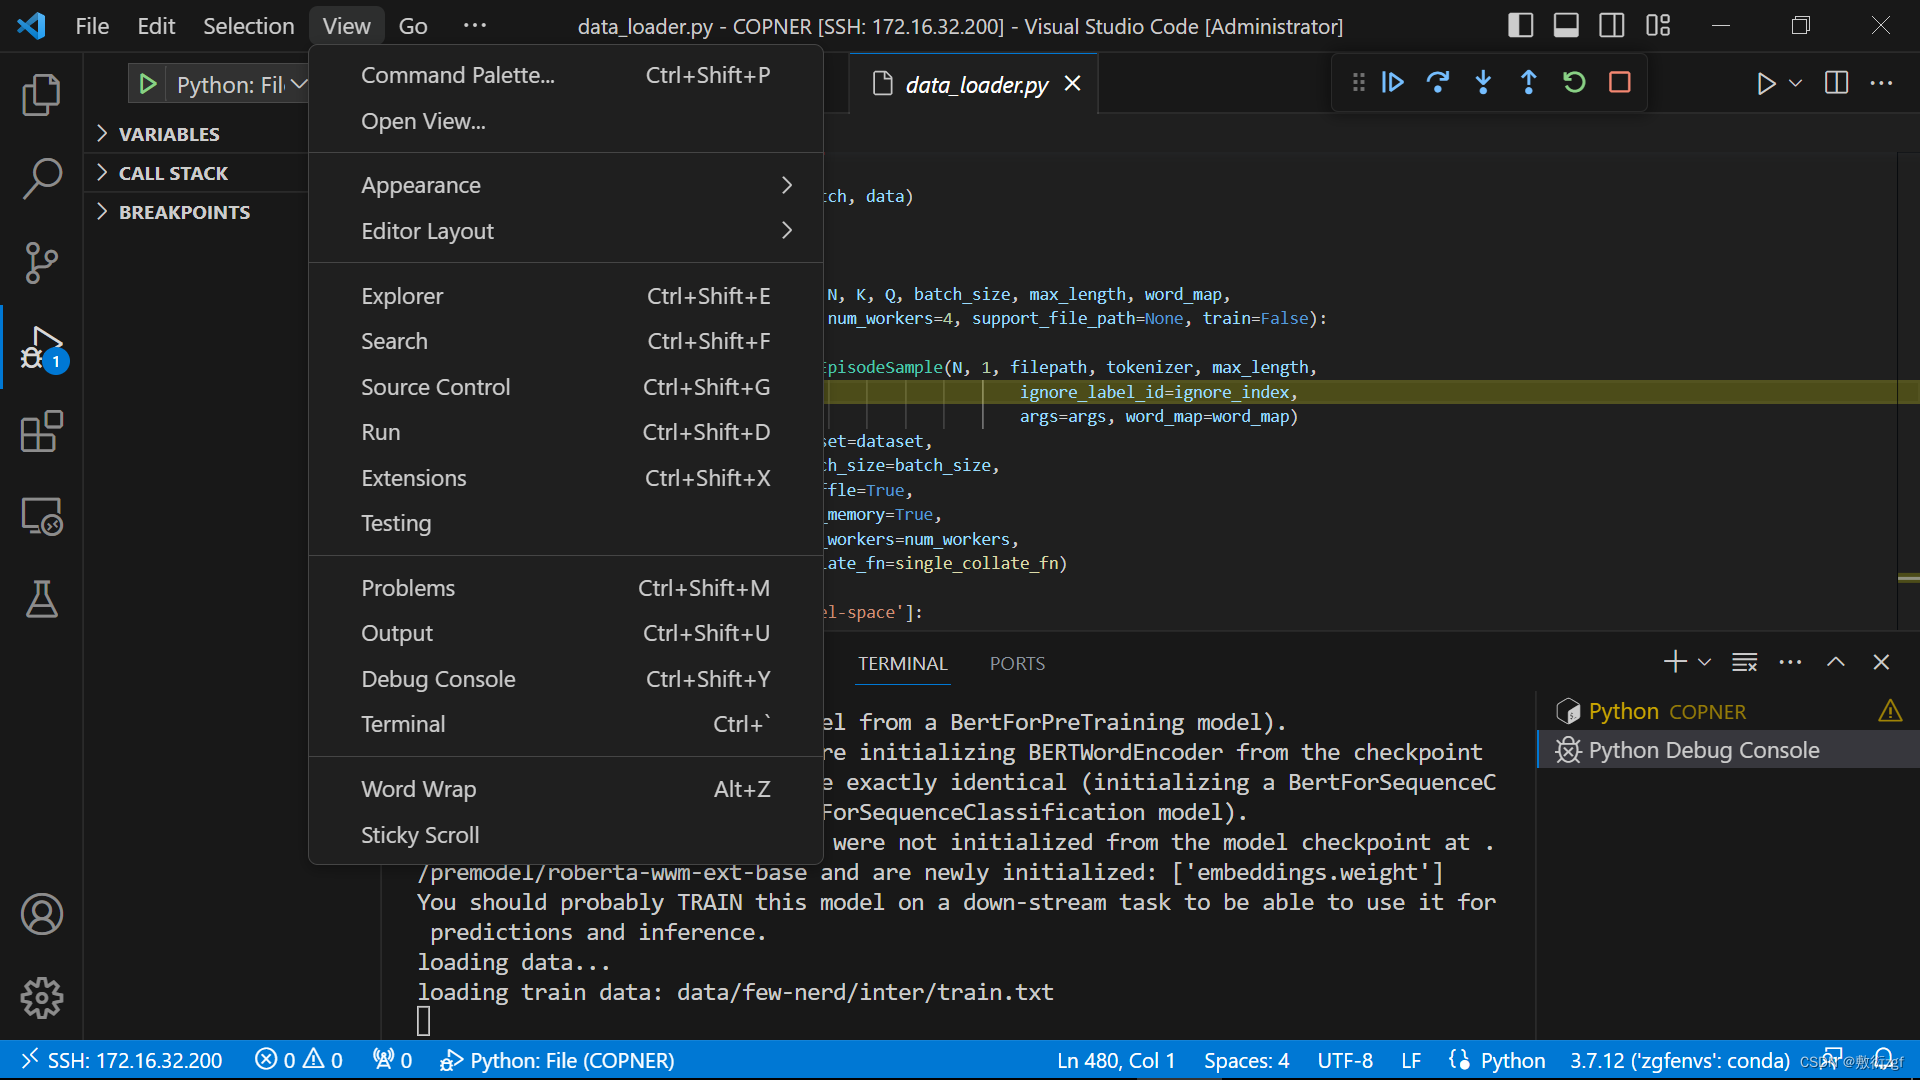This screenshot has width=1920, height=1080.
Task: Expand the VARIABLES section
Action: click(x=168, y=133)
